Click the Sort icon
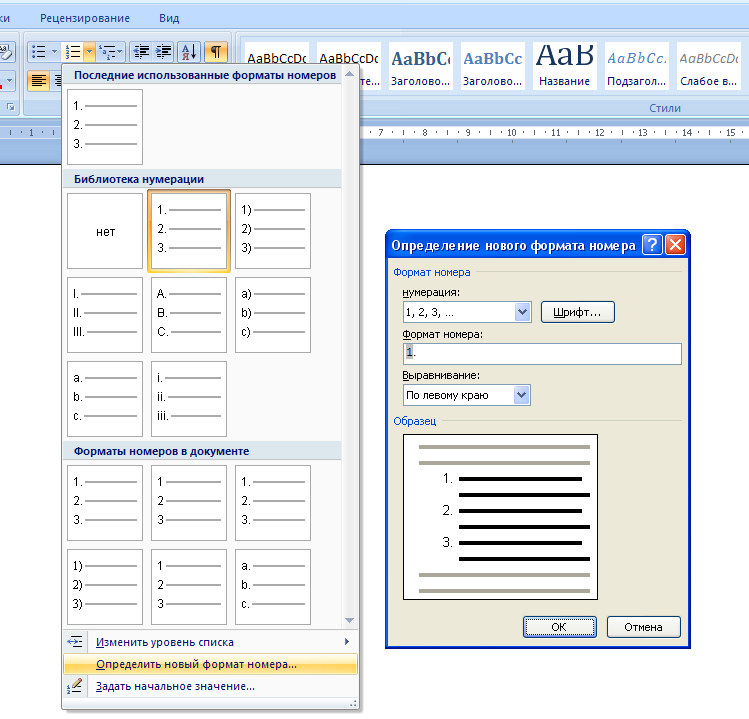The image size is (749, 719). click(189, 52)
